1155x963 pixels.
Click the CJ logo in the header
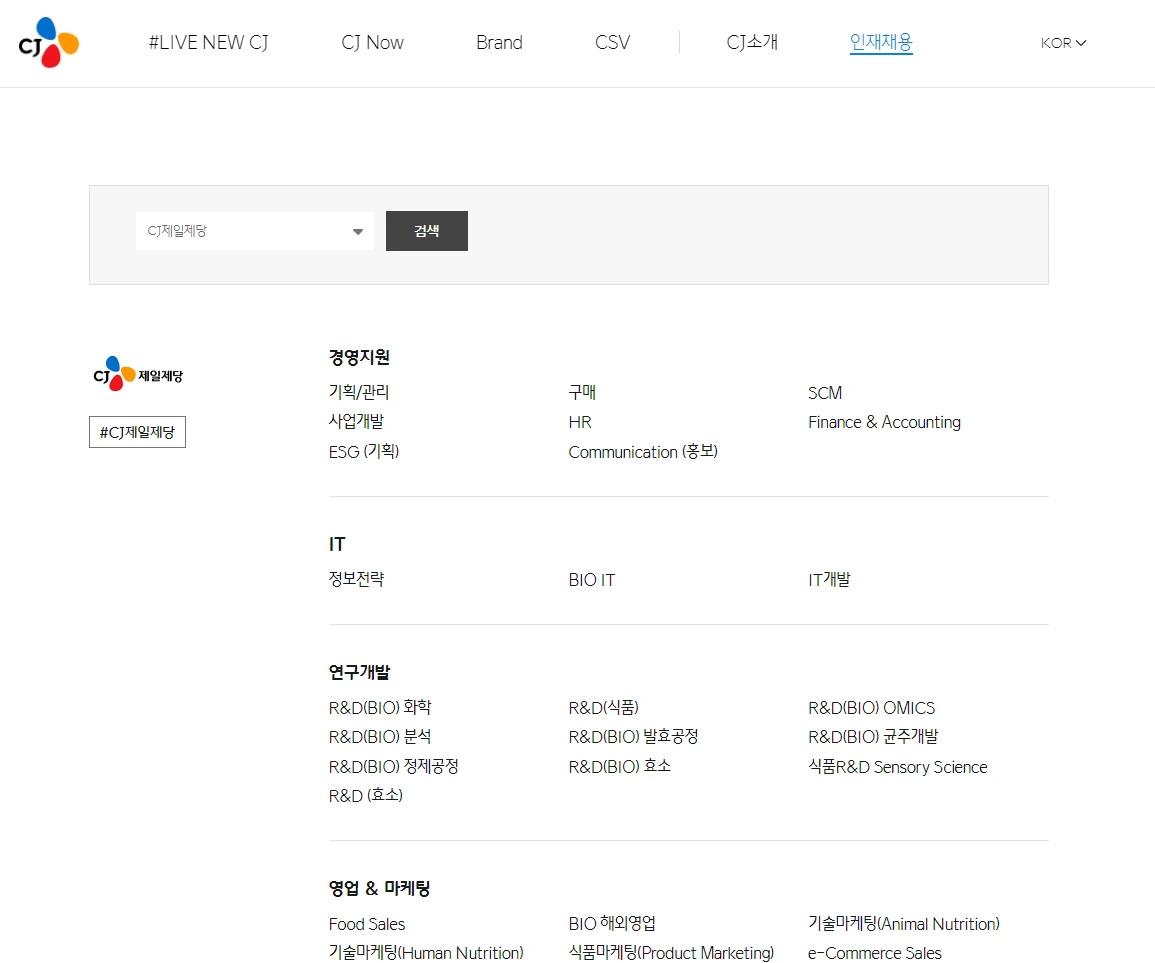[49, 43]
